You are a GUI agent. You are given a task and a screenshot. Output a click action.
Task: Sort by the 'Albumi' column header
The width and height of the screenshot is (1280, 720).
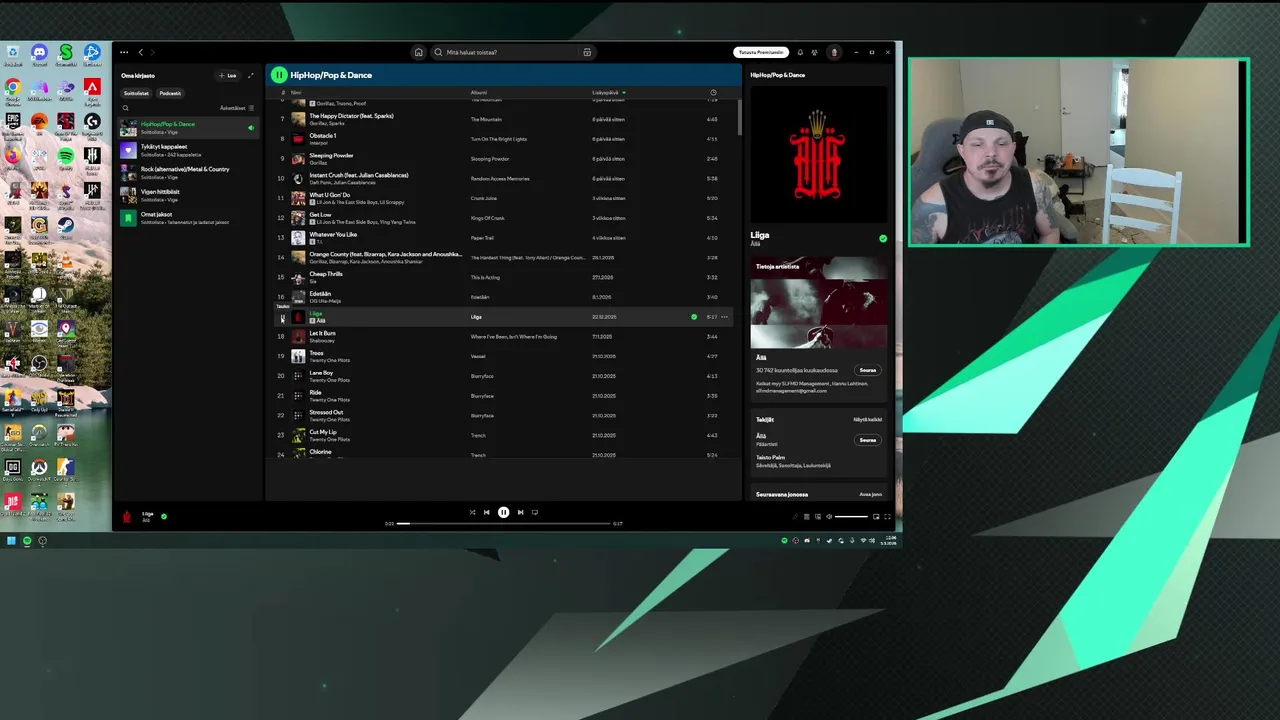[479, 93]
